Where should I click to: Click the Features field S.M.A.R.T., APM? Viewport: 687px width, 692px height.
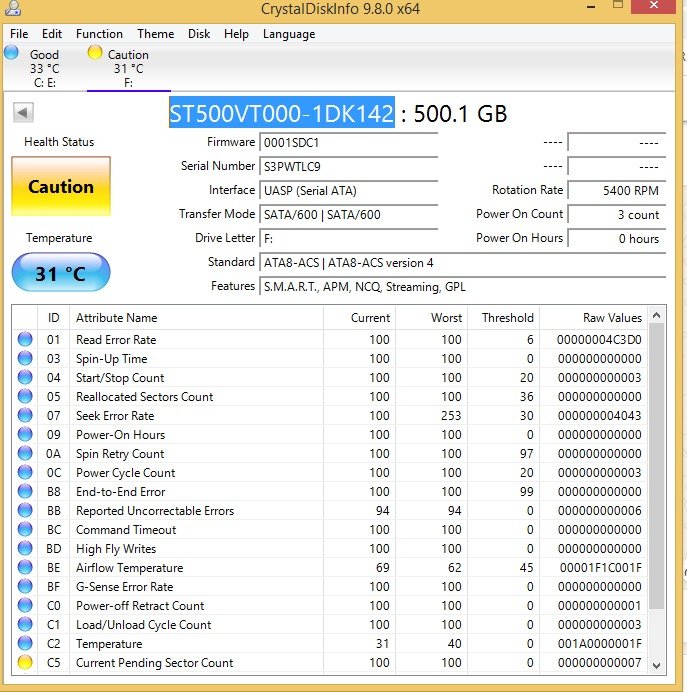pyautogui.click(x=463, y=287)
